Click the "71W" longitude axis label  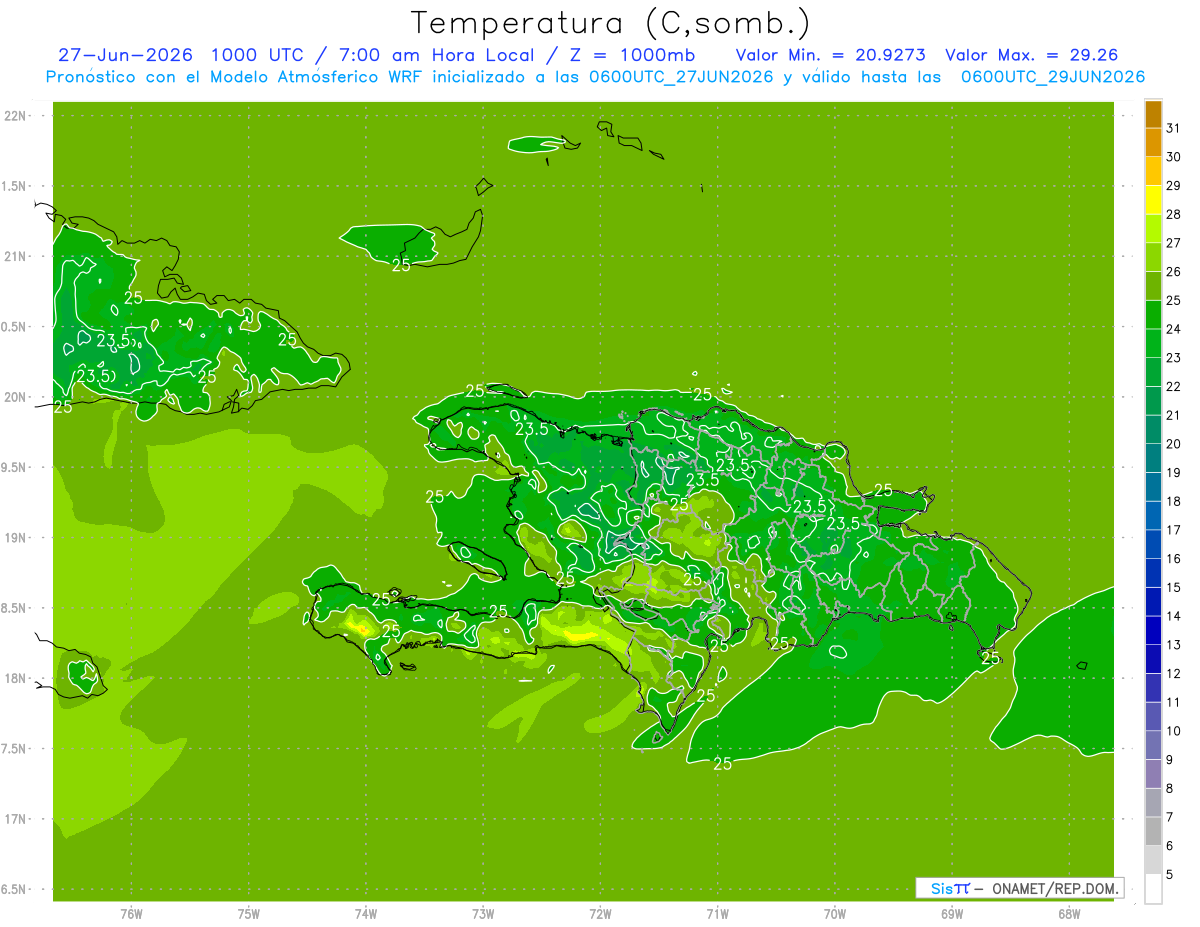717,914
